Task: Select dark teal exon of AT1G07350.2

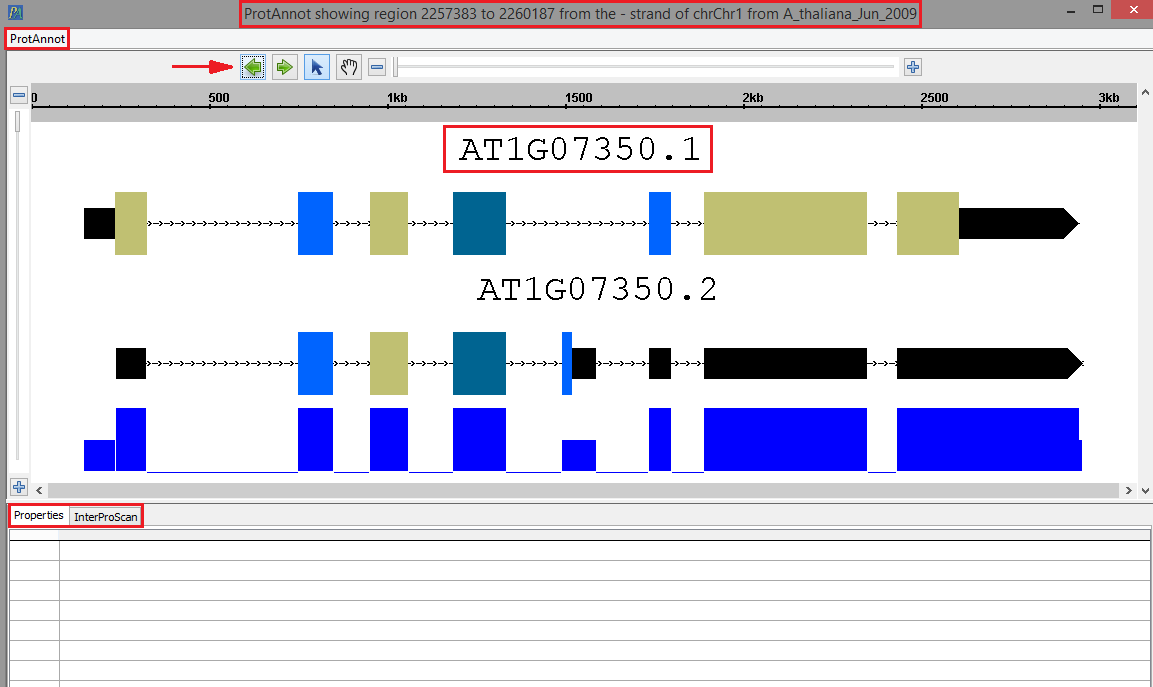Action: [479, 363]
